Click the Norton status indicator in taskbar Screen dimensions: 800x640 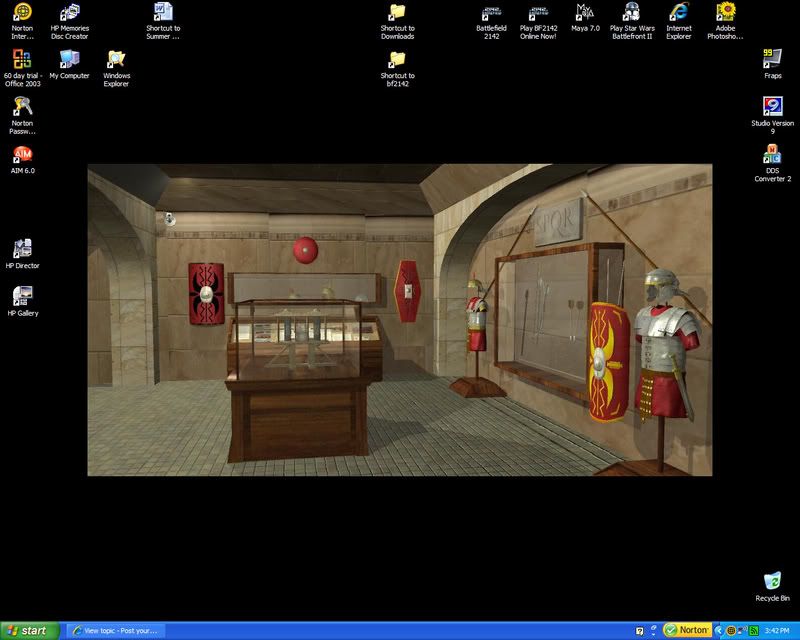[687, 630]
